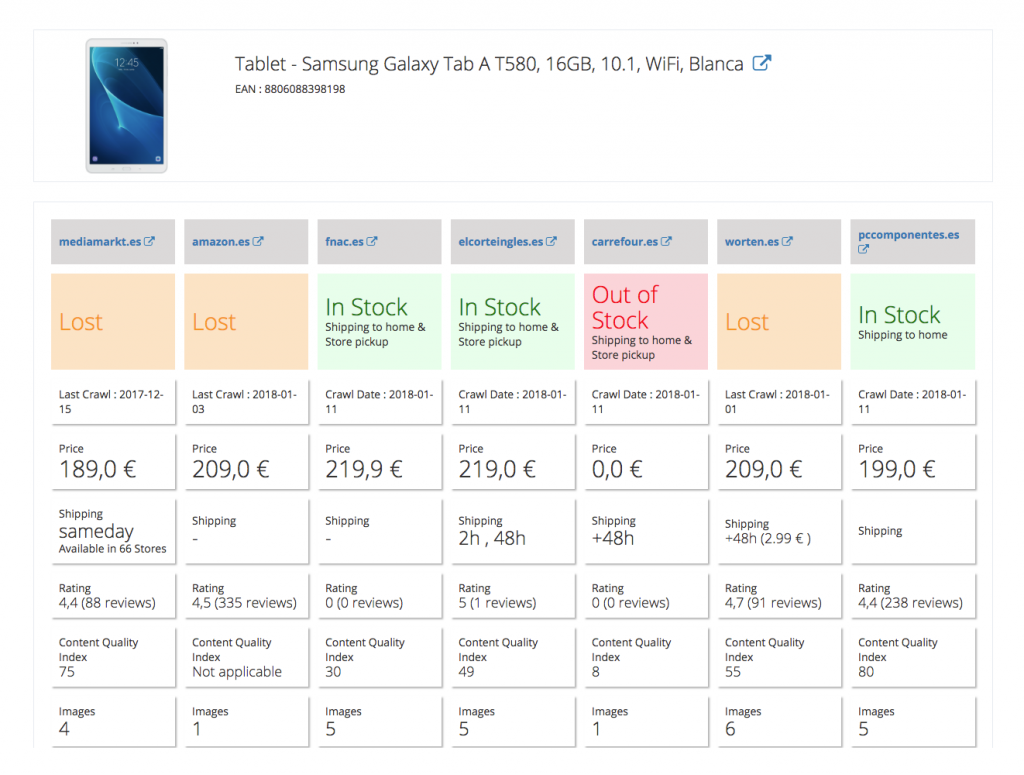Click external link icon next to elcorteingles.es
Image resolution: width=1024 pixels, height=775 pixels.
pyautogui.click(x=551, y=241)
